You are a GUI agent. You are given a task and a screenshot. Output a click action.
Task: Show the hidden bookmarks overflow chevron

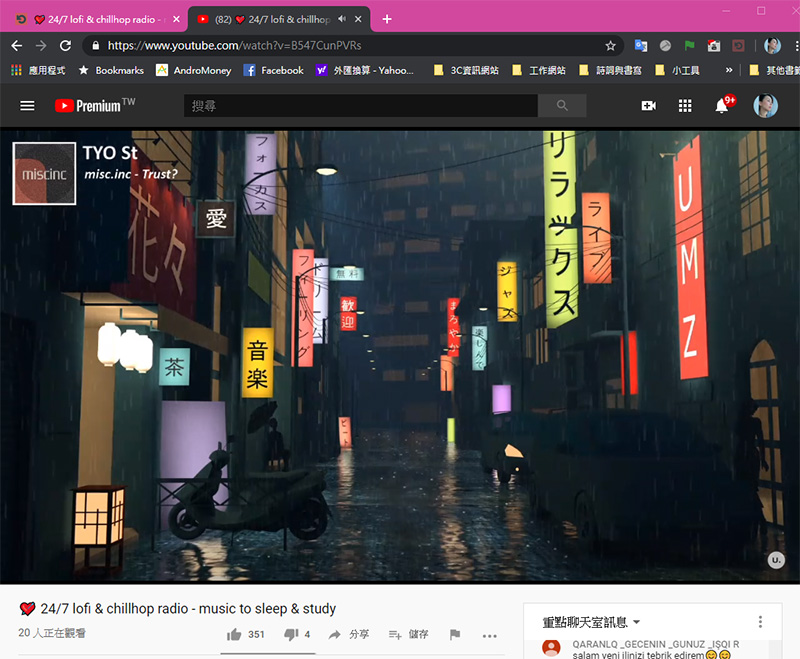729,71
